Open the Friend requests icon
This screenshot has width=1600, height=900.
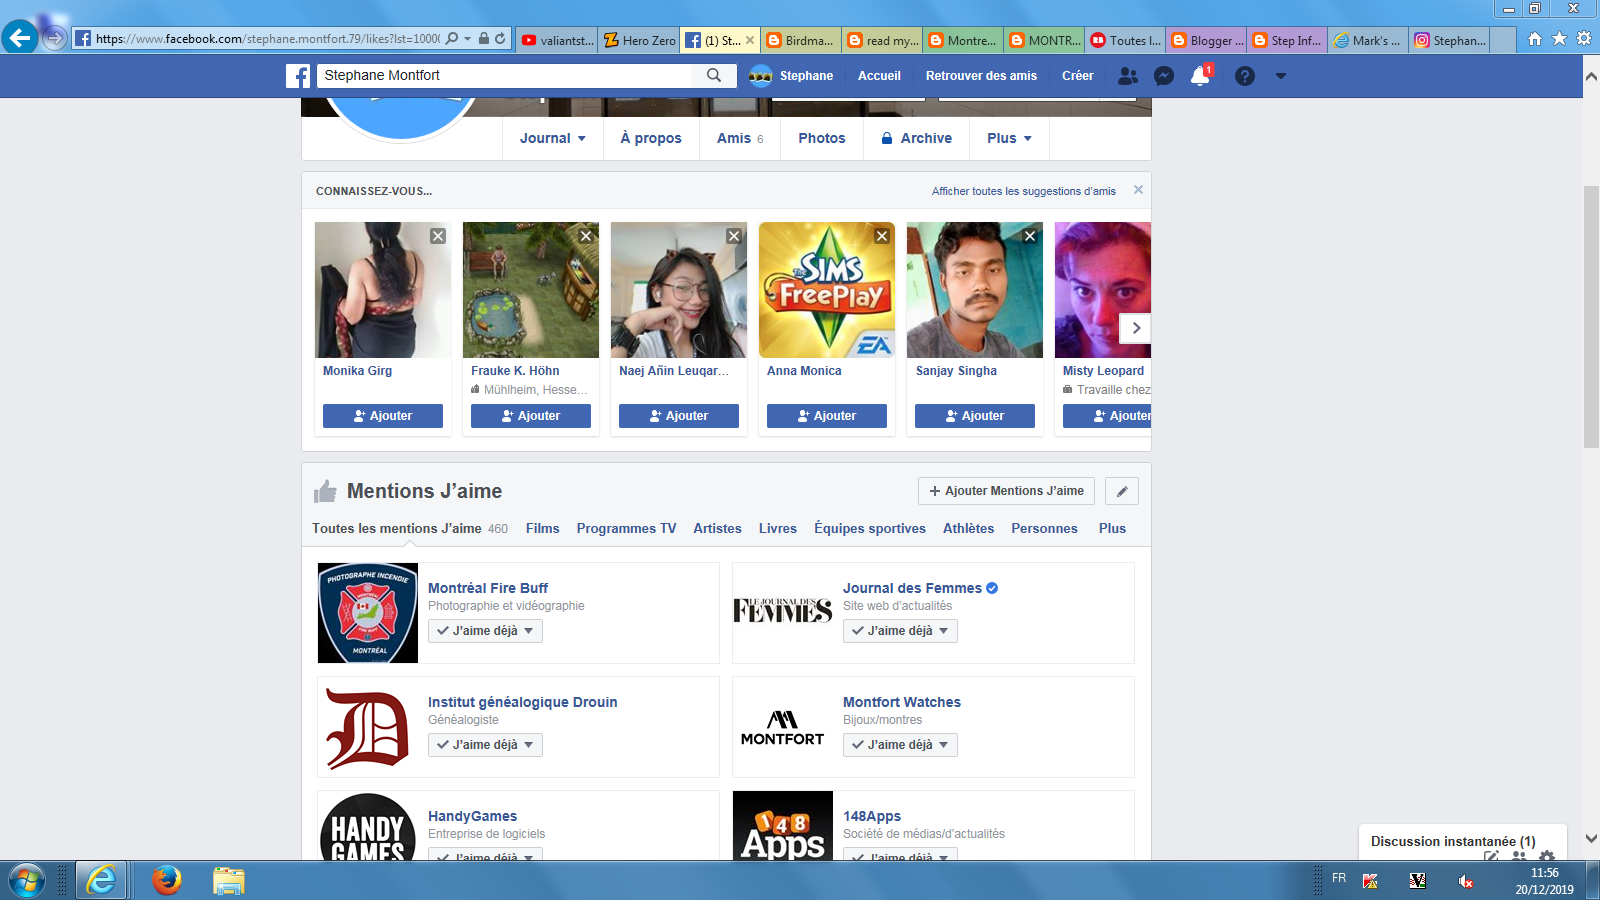point(1128,76)
